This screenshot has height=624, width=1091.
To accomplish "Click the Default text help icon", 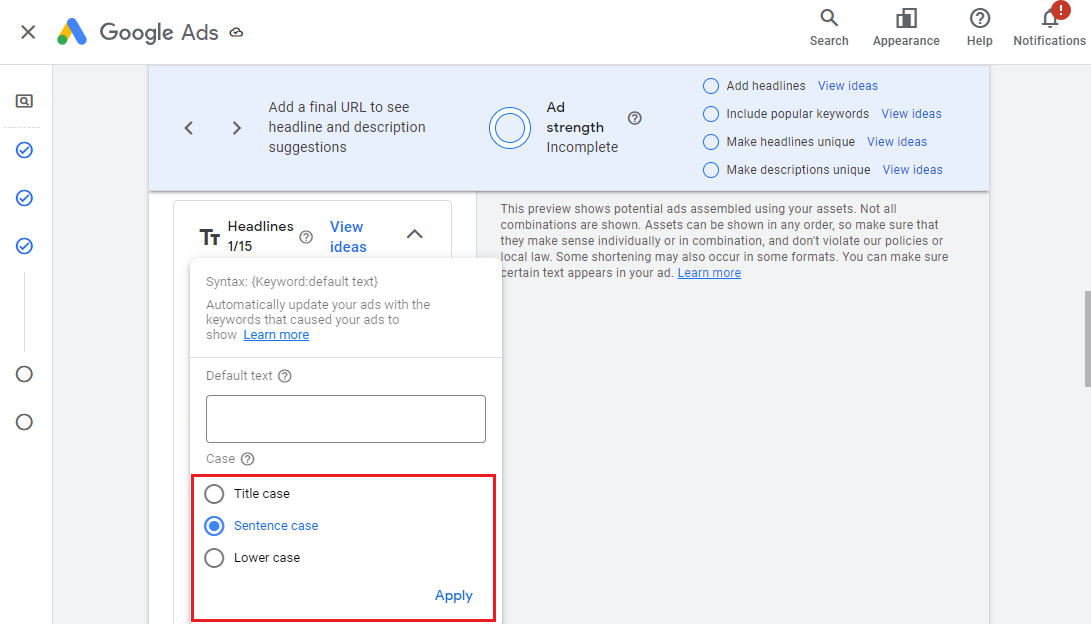I will click(285, 376).
